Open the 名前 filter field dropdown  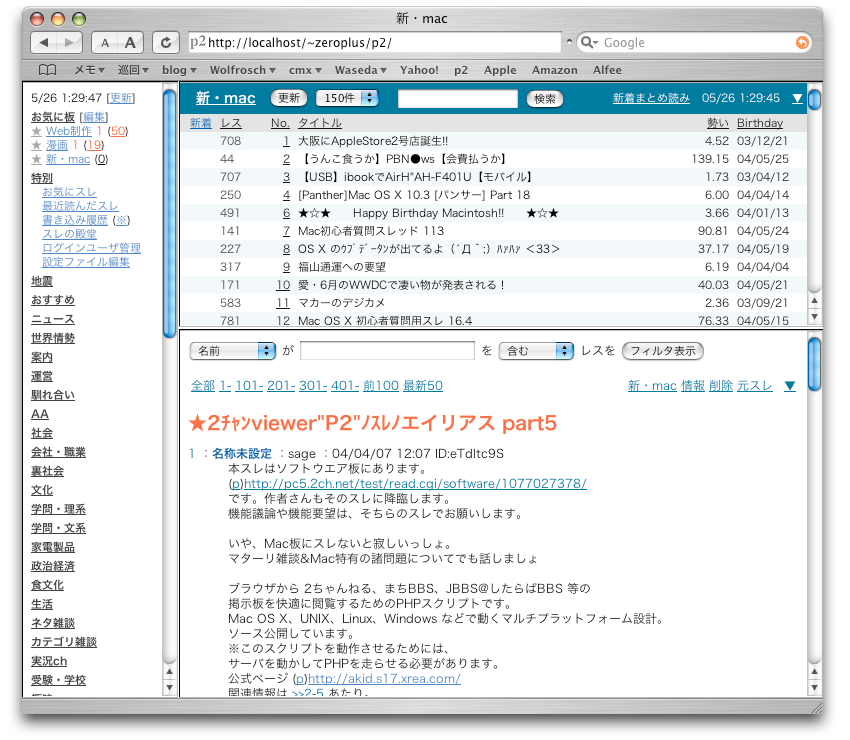tap(233, 351)
